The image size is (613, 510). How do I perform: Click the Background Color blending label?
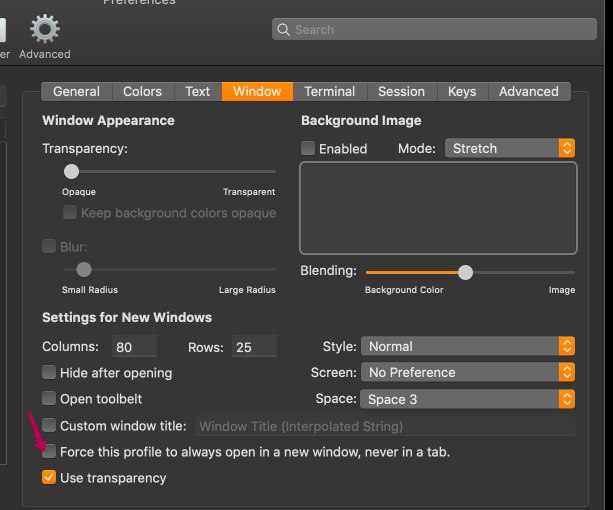tap(404, 290)
